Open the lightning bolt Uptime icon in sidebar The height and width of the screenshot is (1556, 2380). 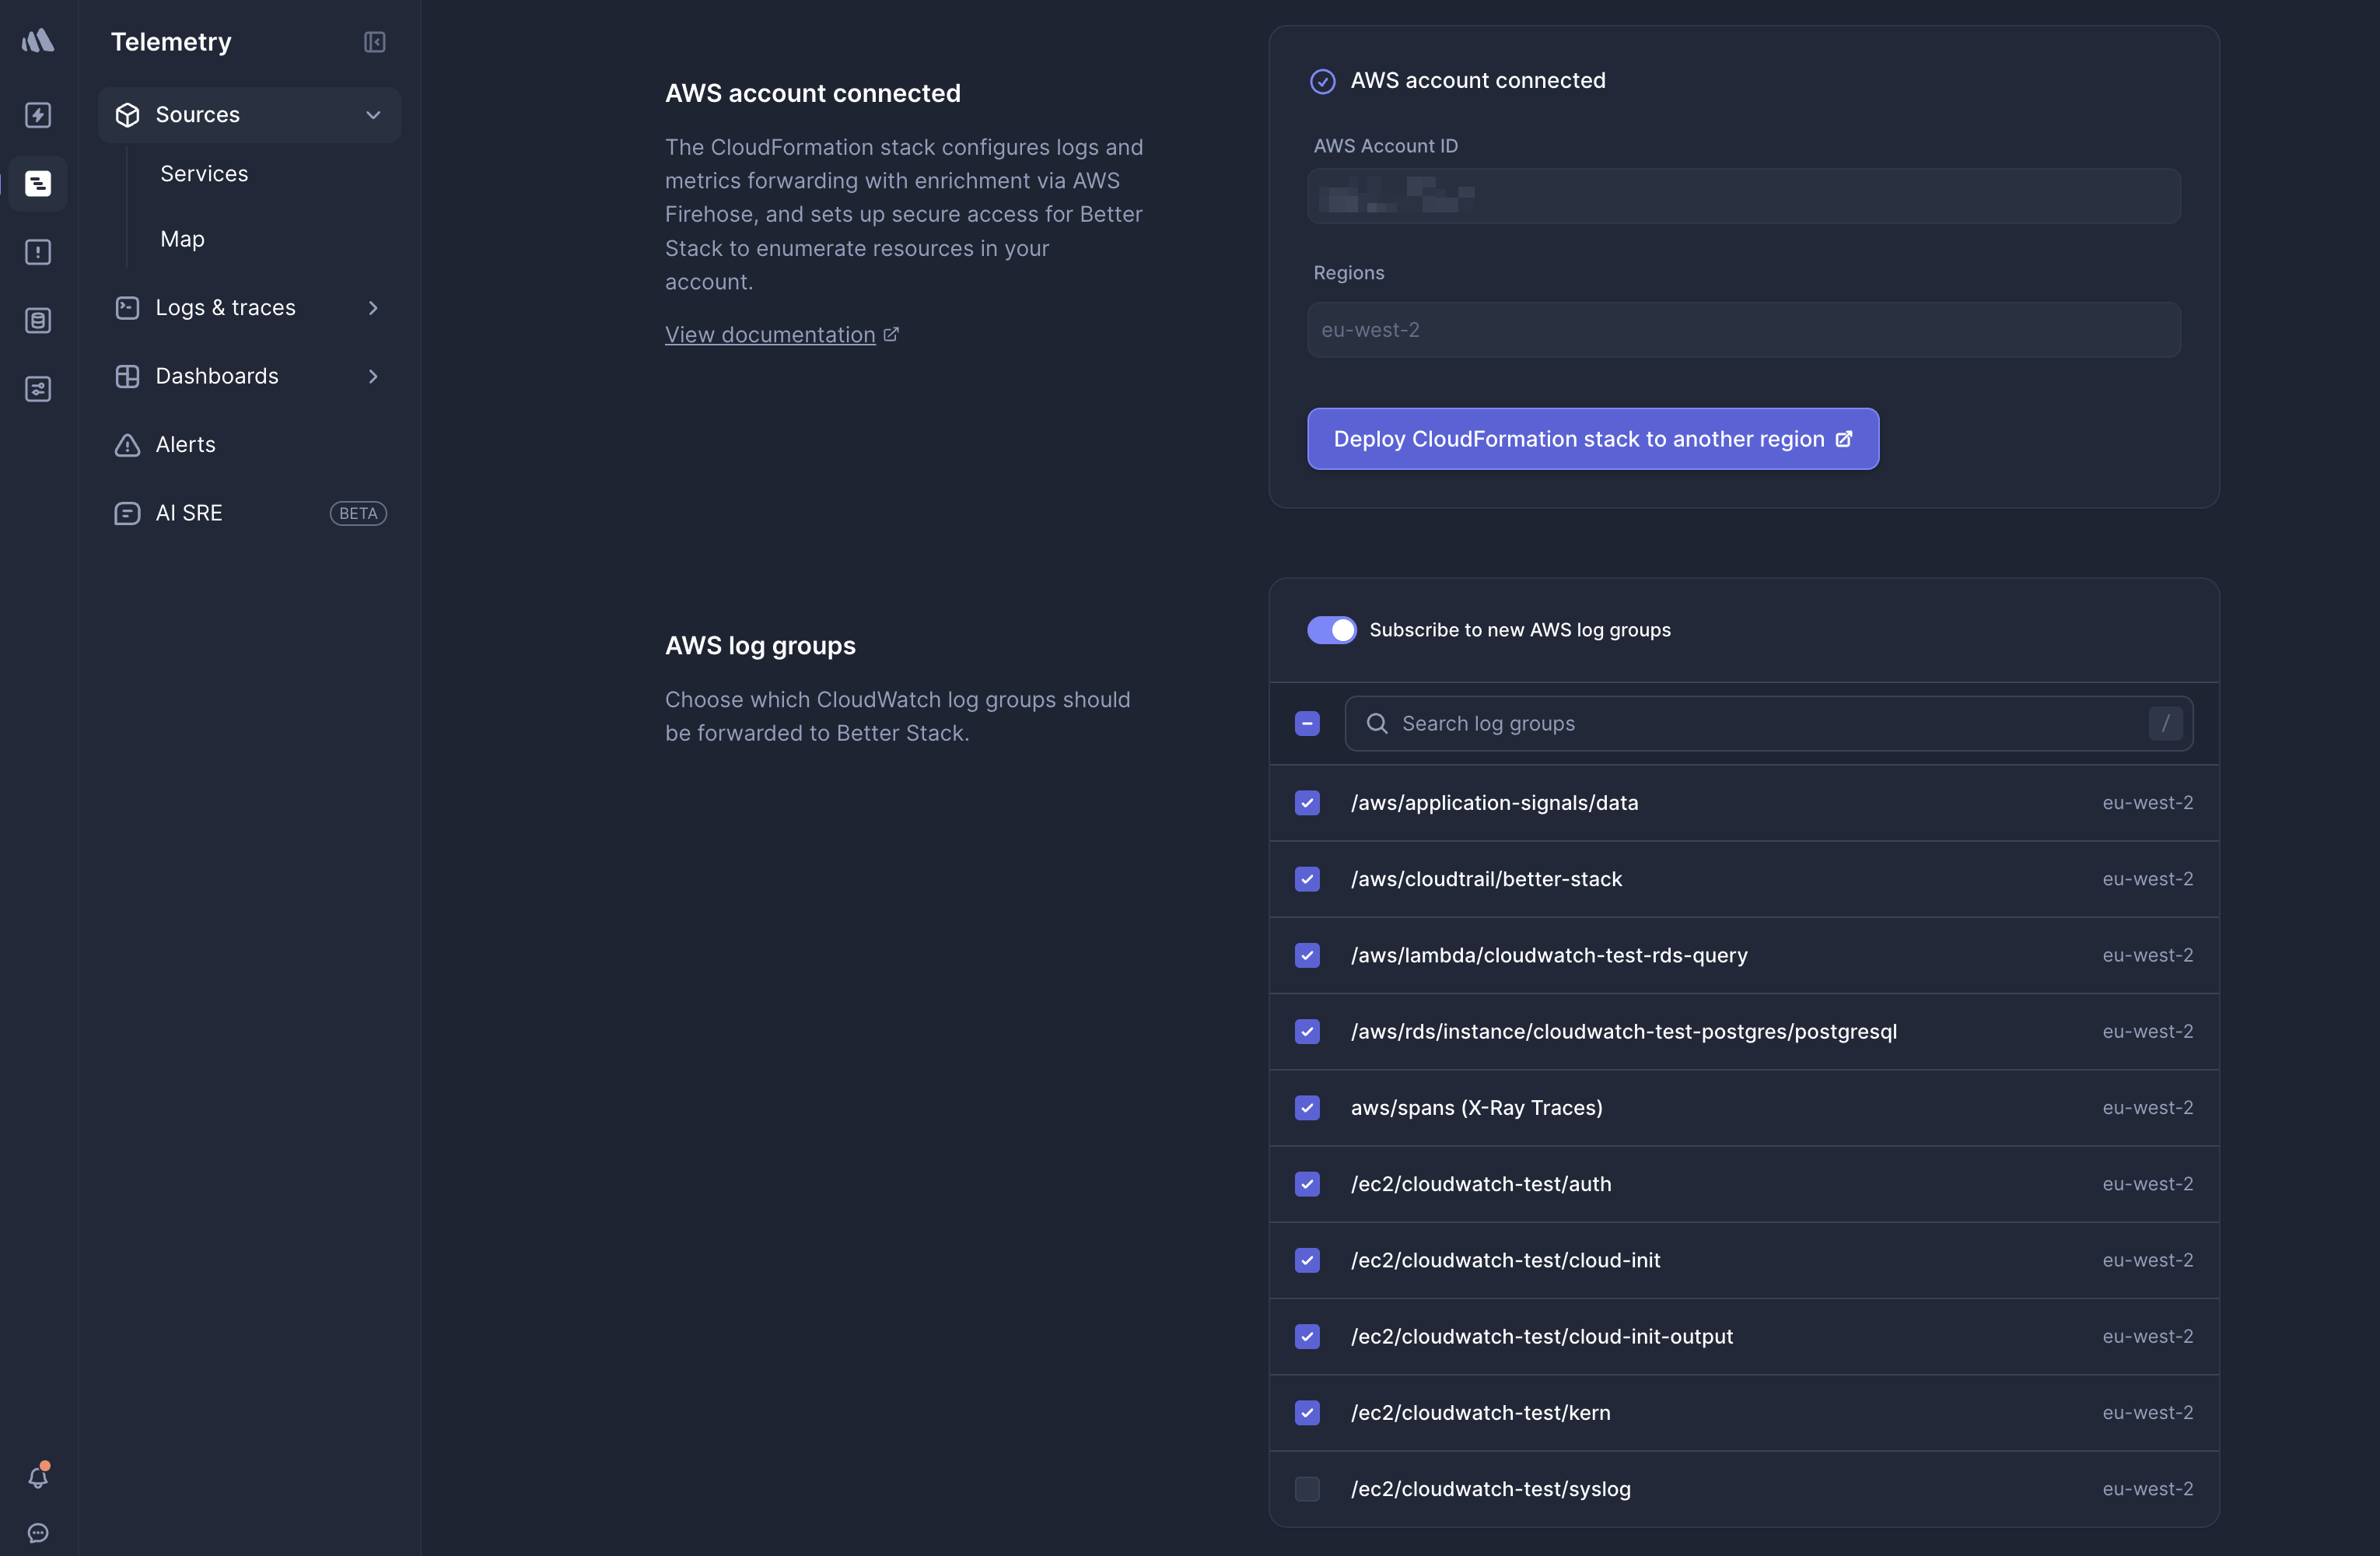tap(38, 115)
